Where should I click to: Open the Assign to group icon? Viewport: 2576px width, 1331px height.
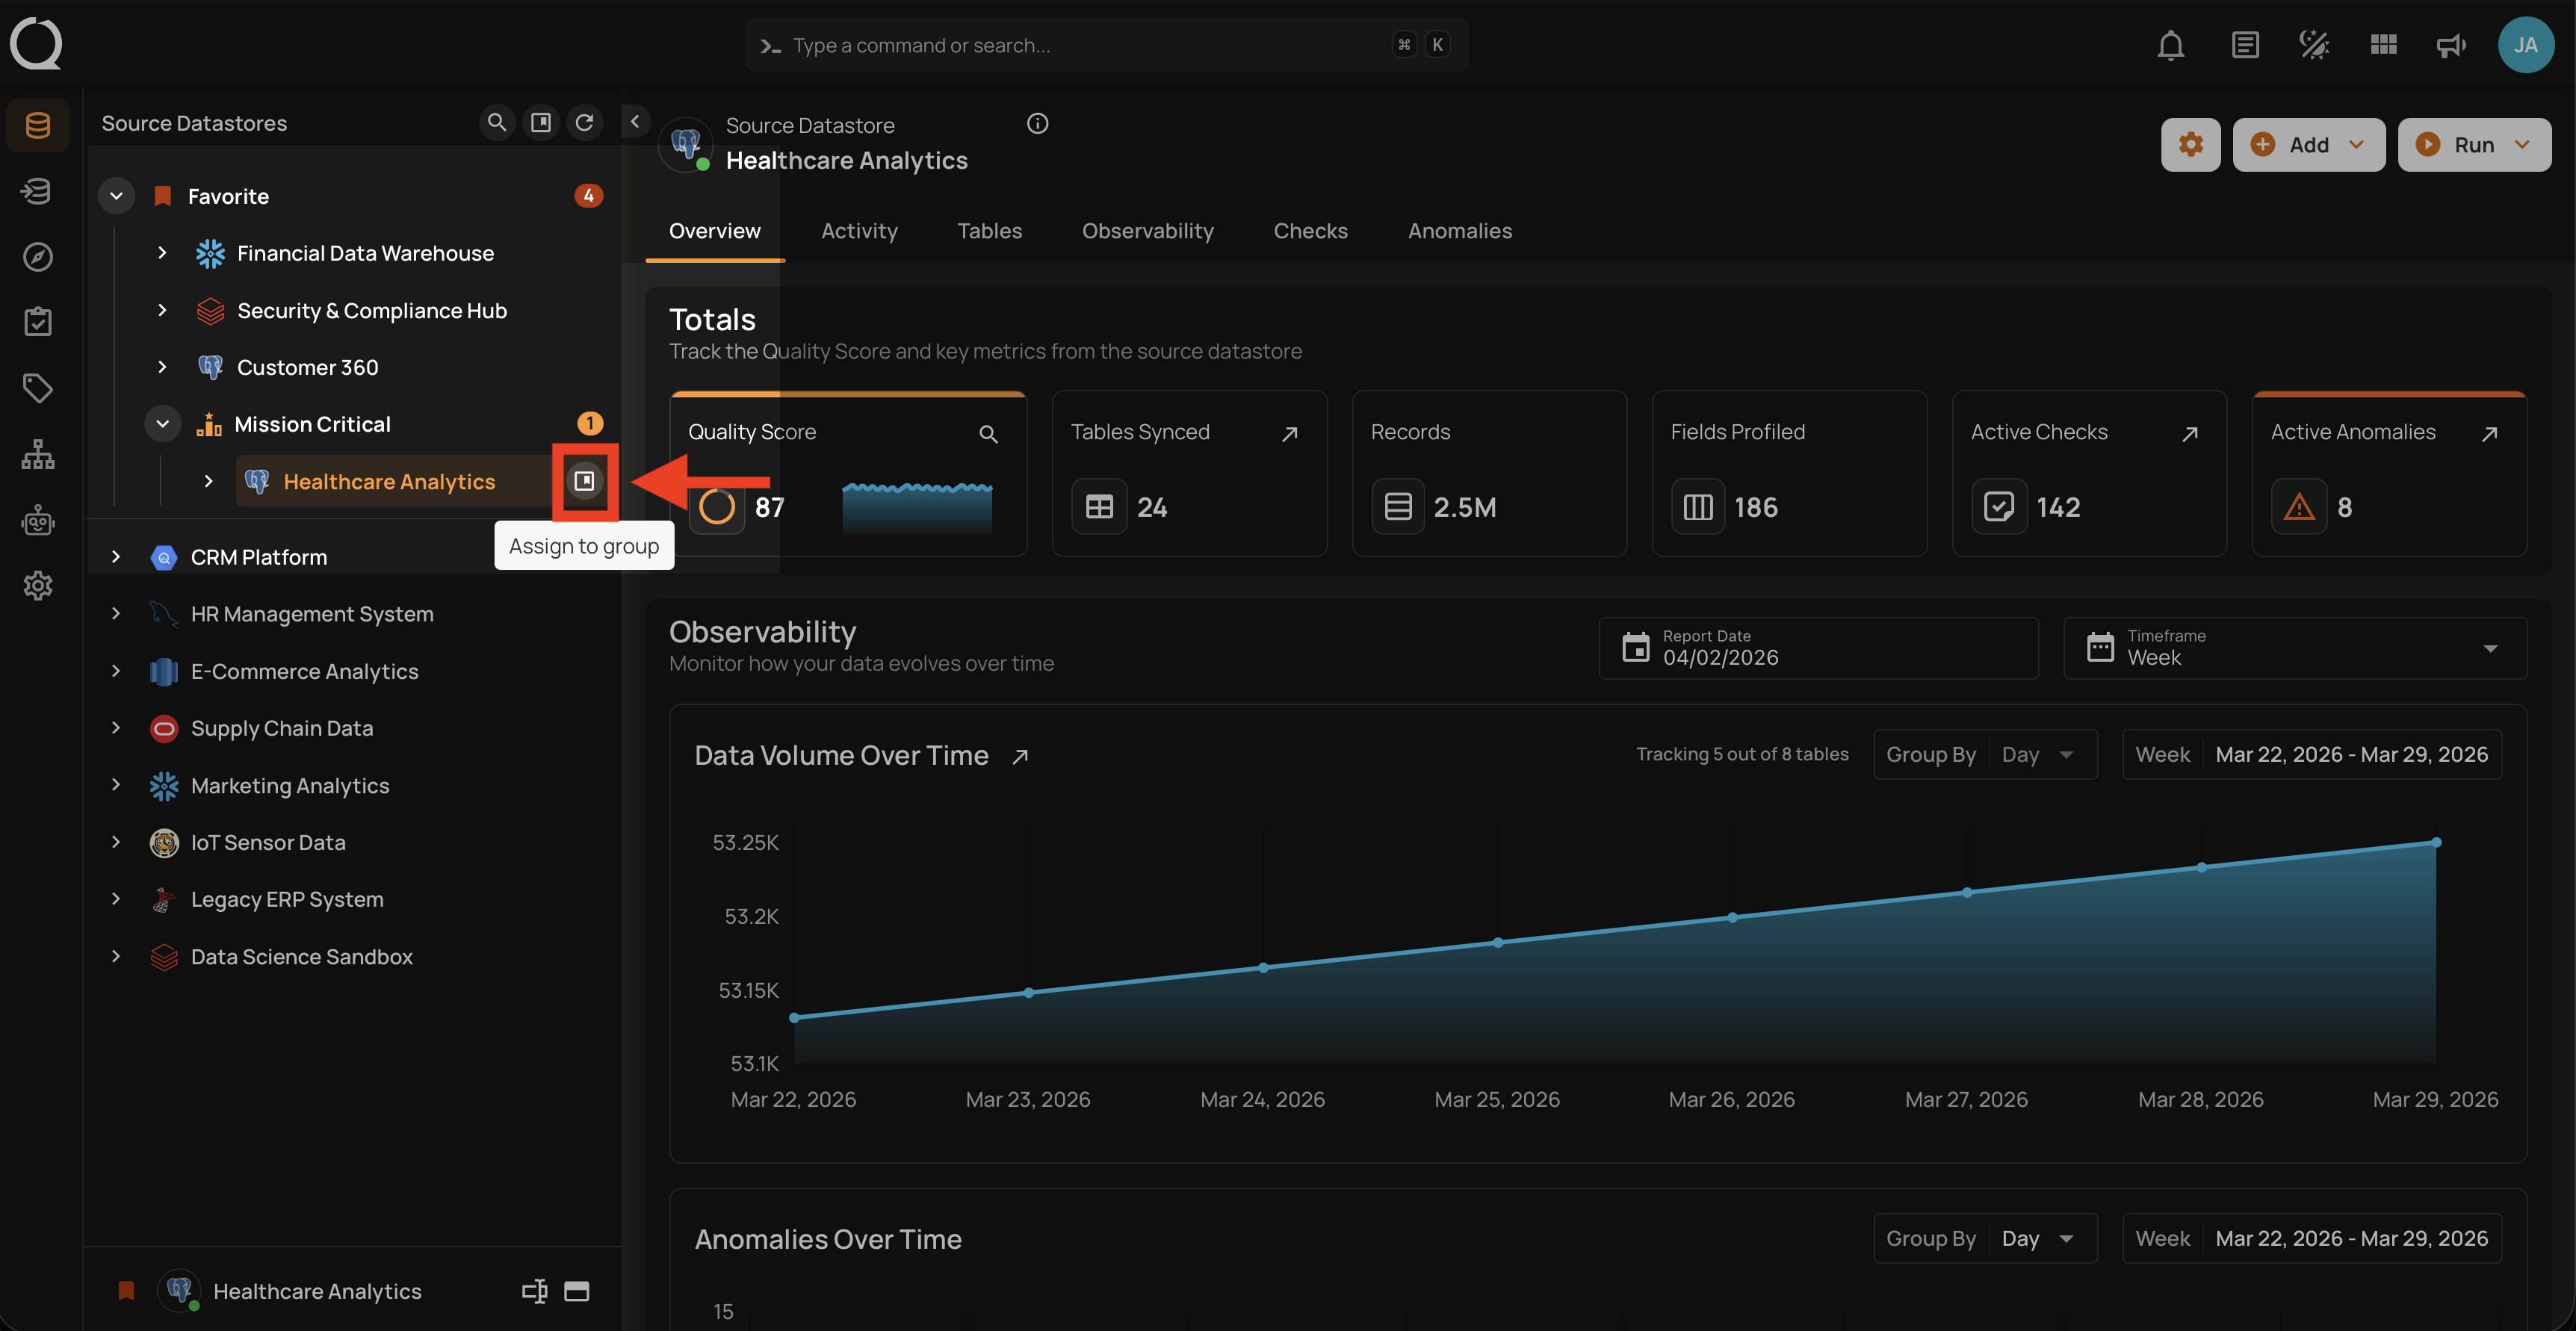[585, 481]
